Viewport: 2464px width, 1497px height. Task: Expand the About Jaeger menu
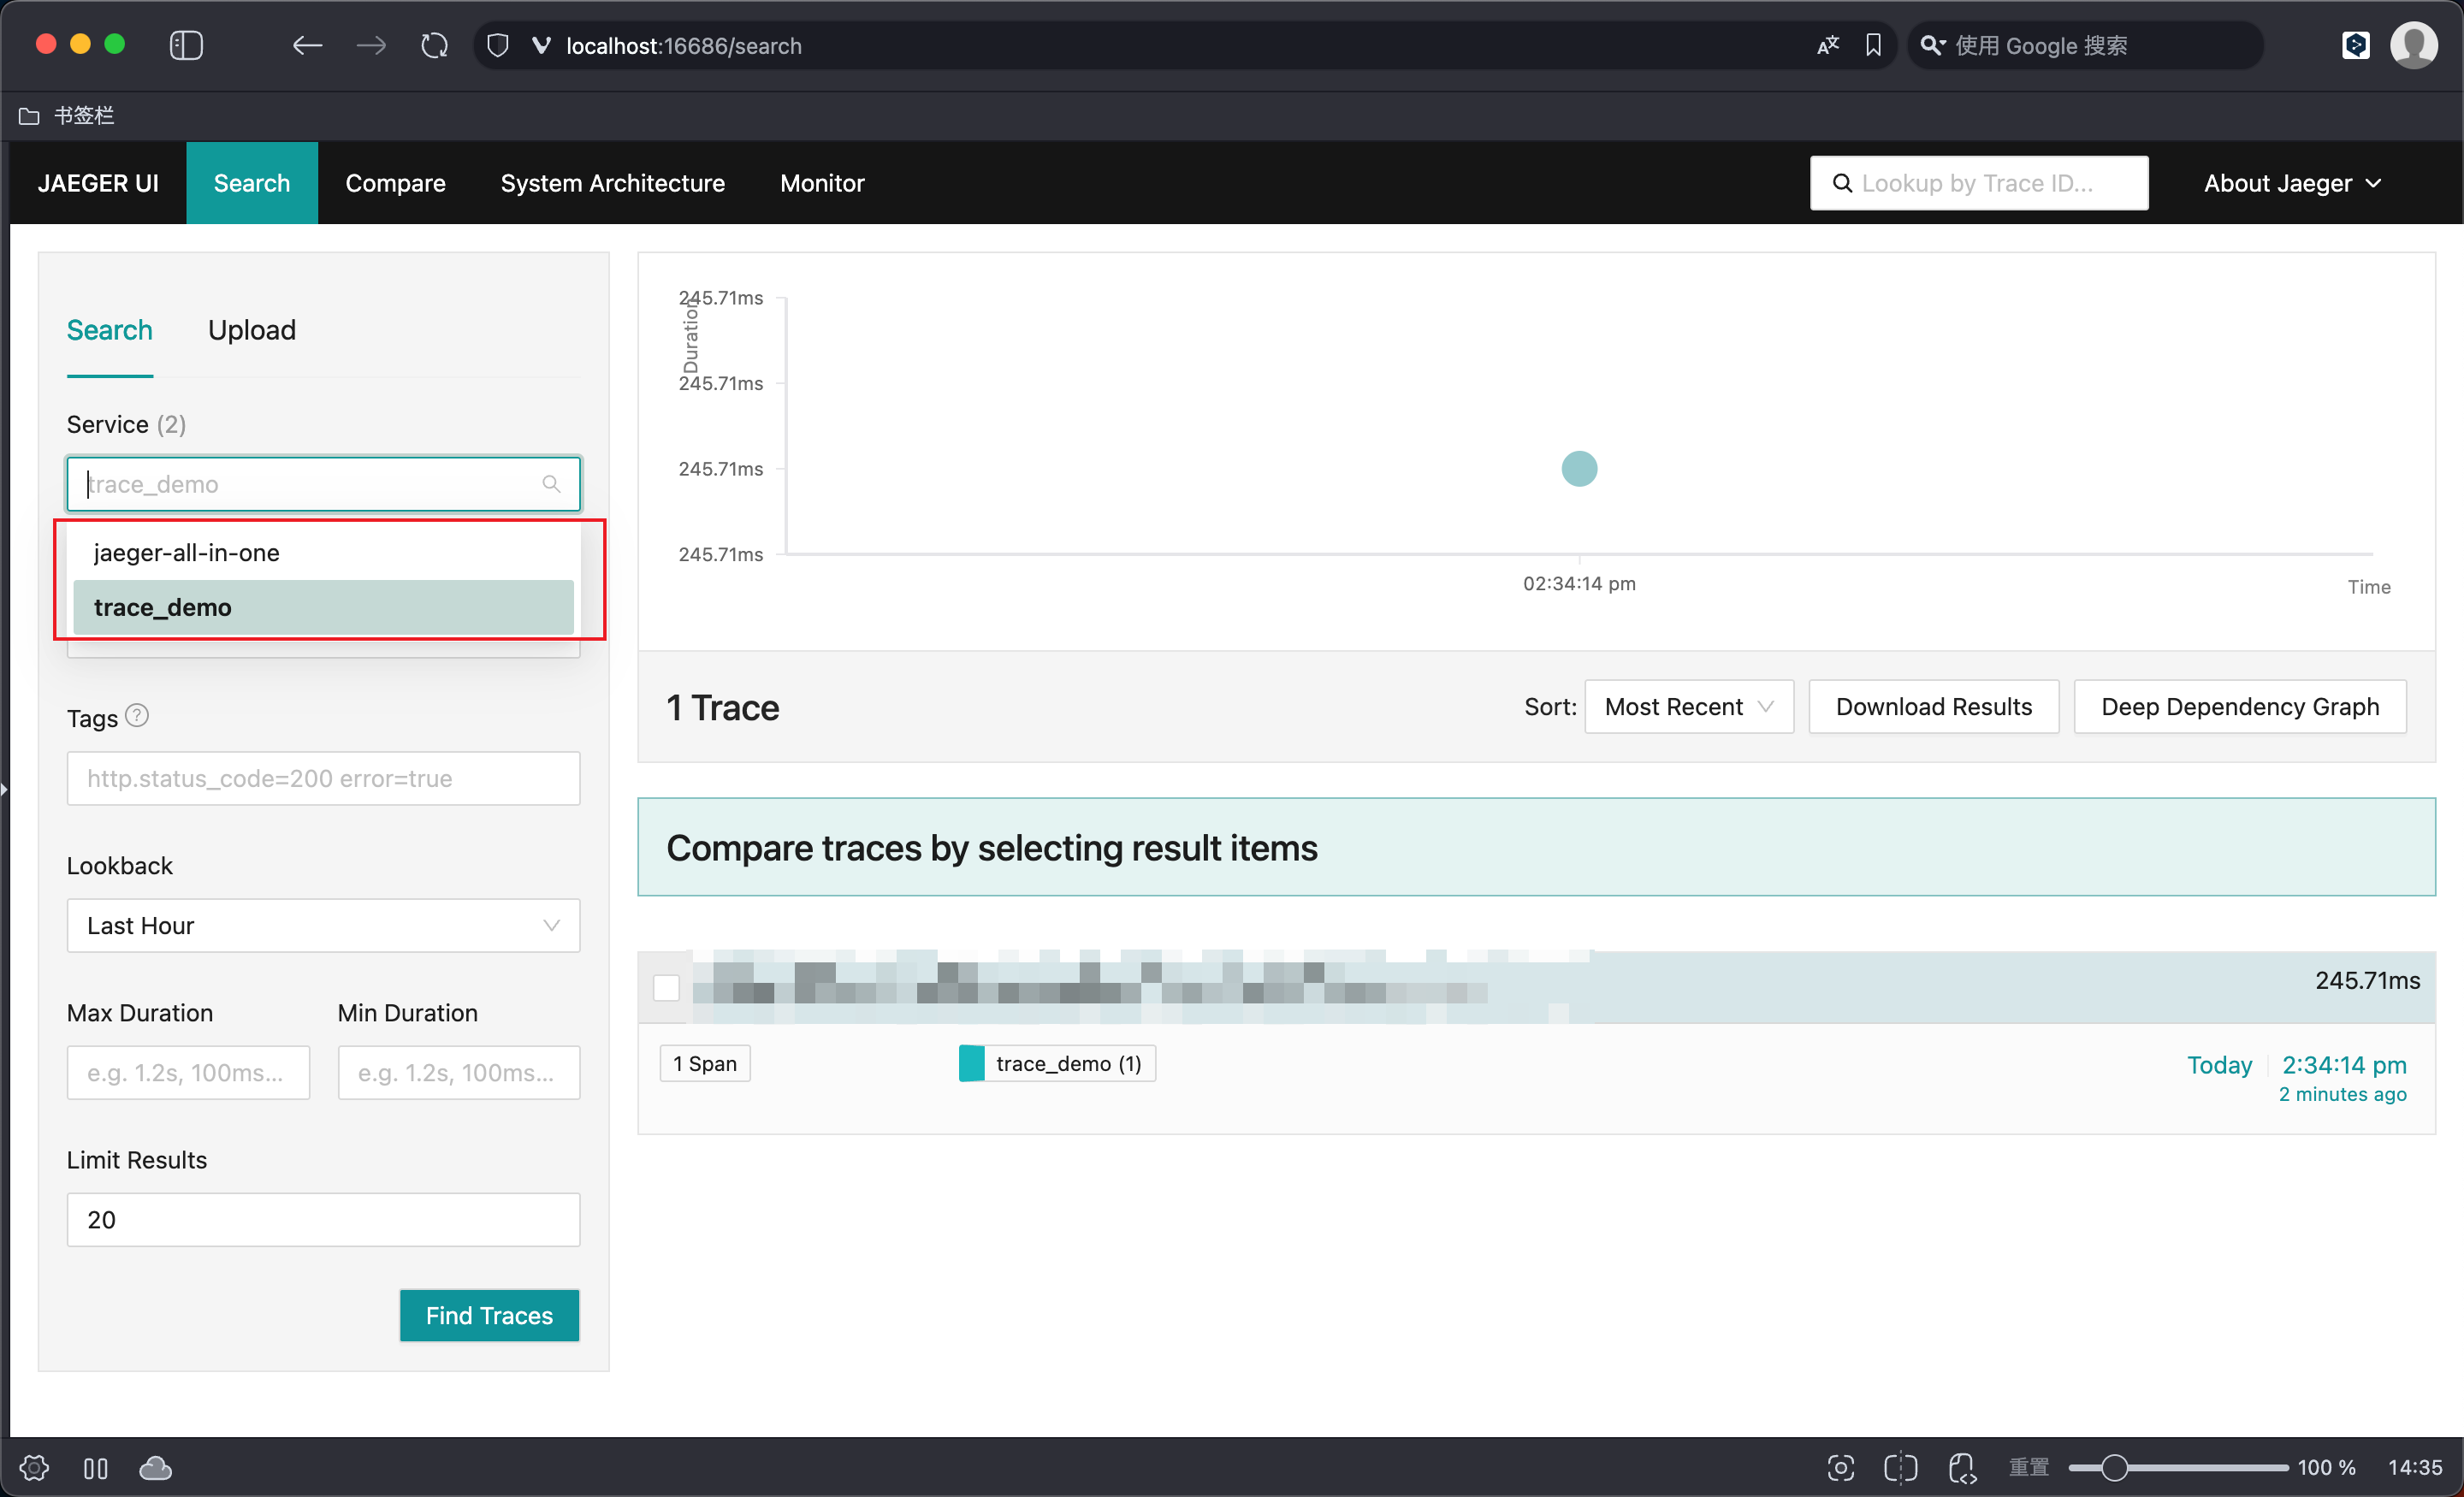(x=2292, y=183)
